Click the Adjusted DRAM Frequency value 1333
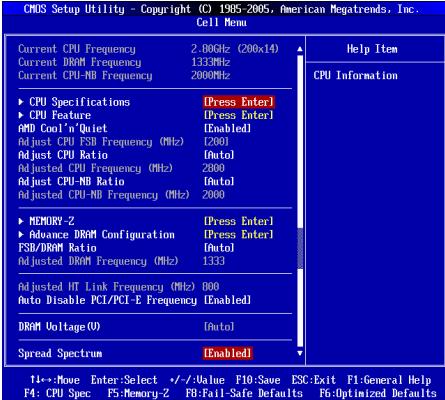 pyautogui.click(x=213, y=261)
